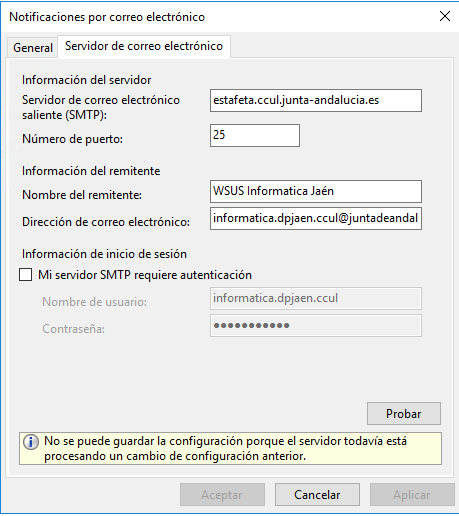
Task: Click the Información de inicio de sesión heading
Action: tap(104, 254)
